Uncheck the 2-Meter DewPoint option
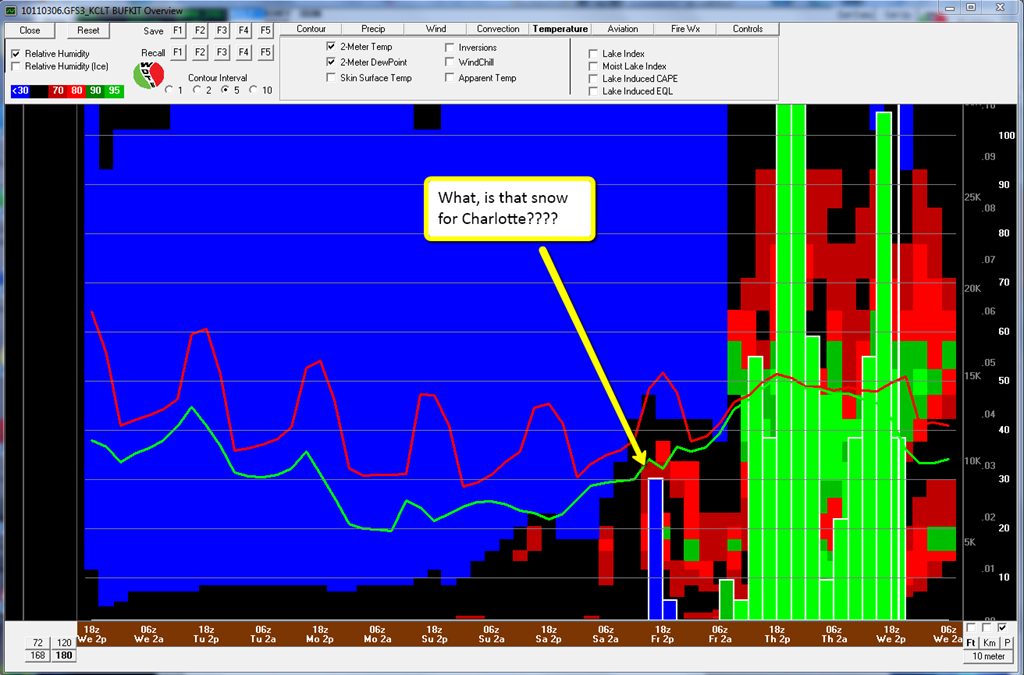The image size is (1024, 675). (x=331, y=62)
